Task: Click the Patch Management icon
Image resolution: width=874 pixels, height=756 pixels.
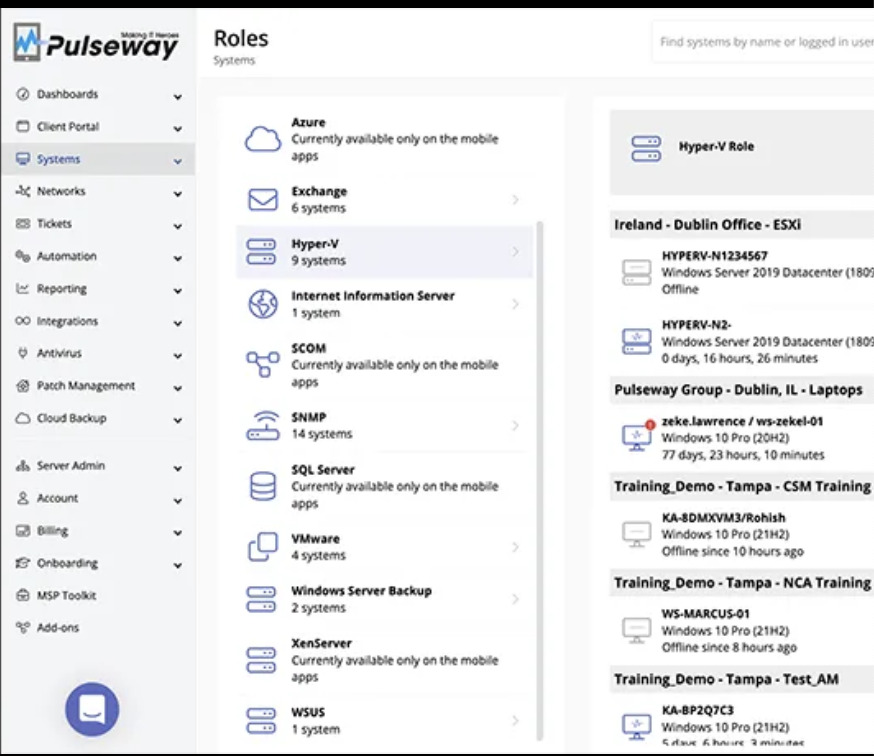Action: pyautogui.click(x=22, y=385)
